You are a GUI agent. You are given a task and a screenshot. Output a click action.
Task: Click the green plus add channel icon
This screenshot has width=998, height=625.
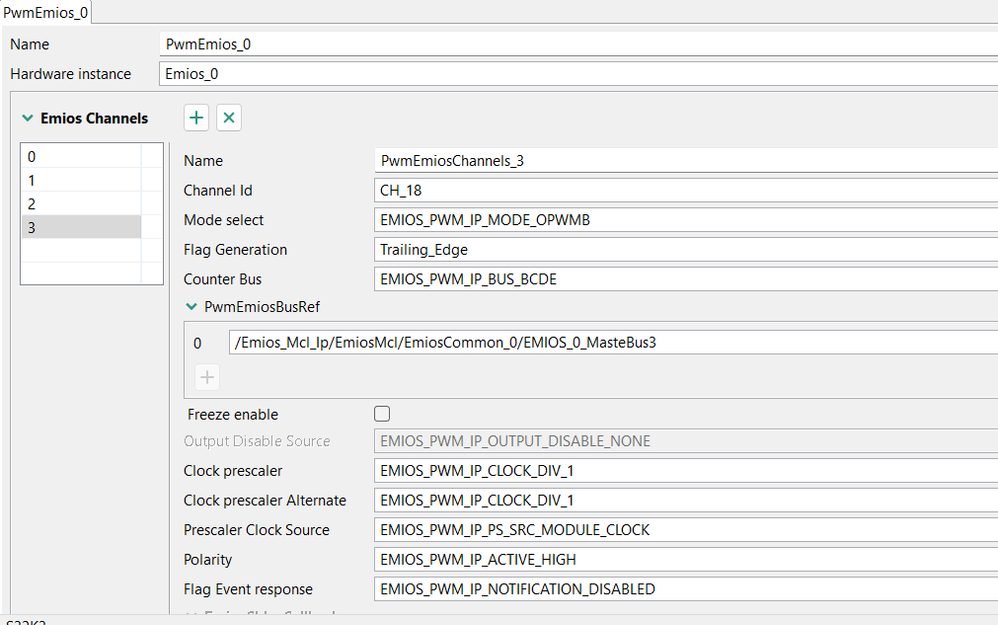click(197, 118)
